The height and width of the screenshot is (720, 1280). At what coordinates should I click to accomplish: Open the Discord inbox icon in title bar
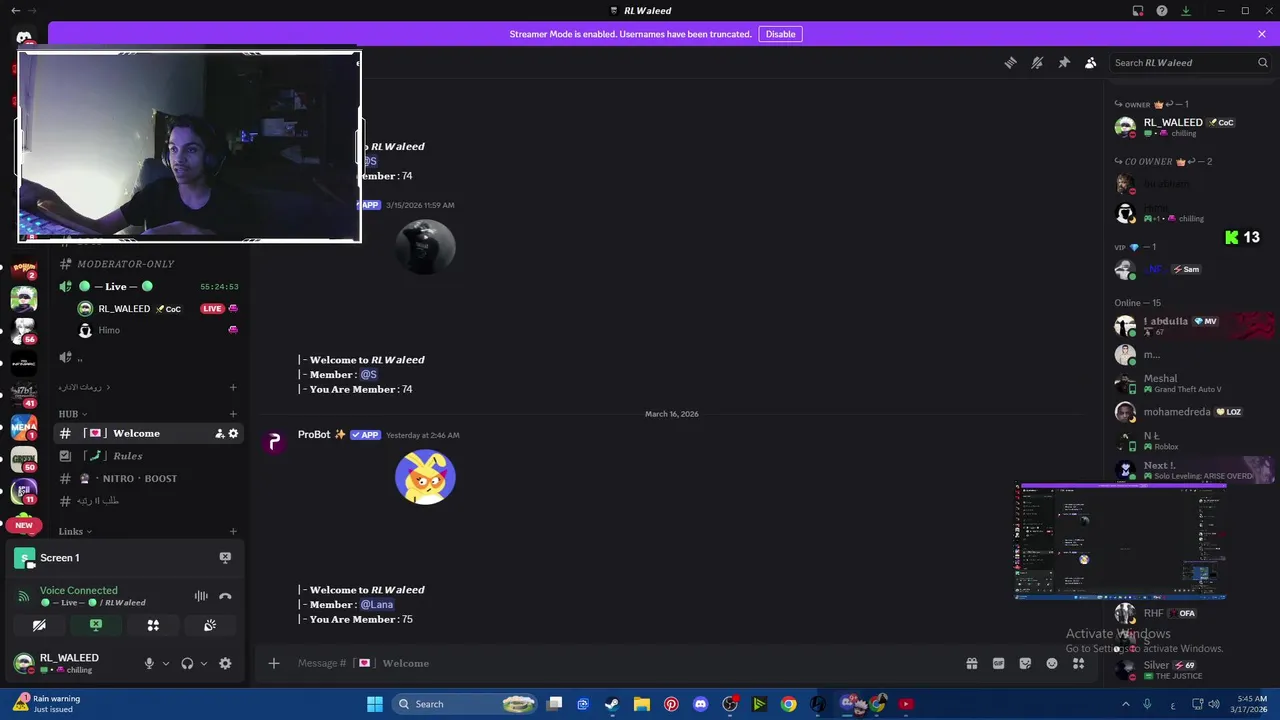tap(1138, 11)
